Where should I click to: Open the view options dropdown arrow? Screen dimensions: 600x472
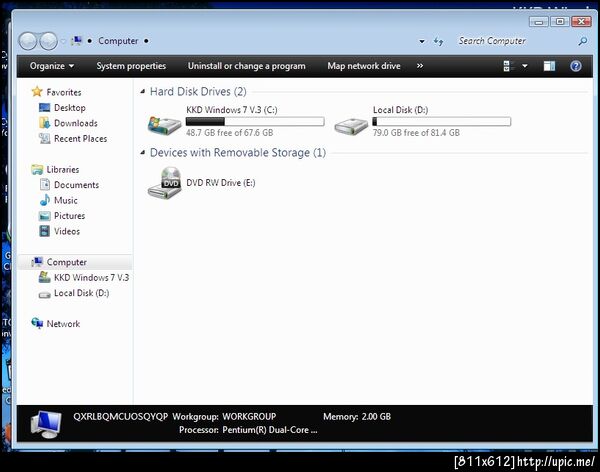click(525, 66)
